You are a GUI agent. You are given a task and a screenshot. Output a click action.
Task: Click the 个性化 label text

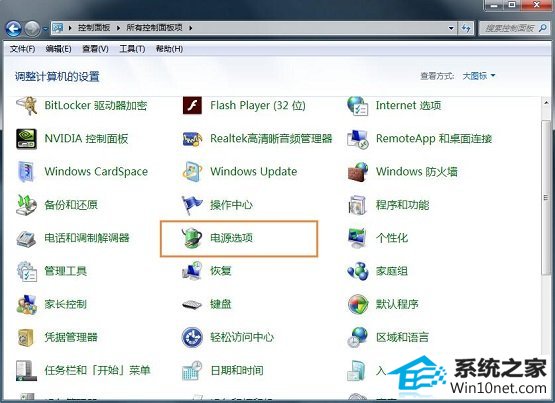click(x=392, y=238)
